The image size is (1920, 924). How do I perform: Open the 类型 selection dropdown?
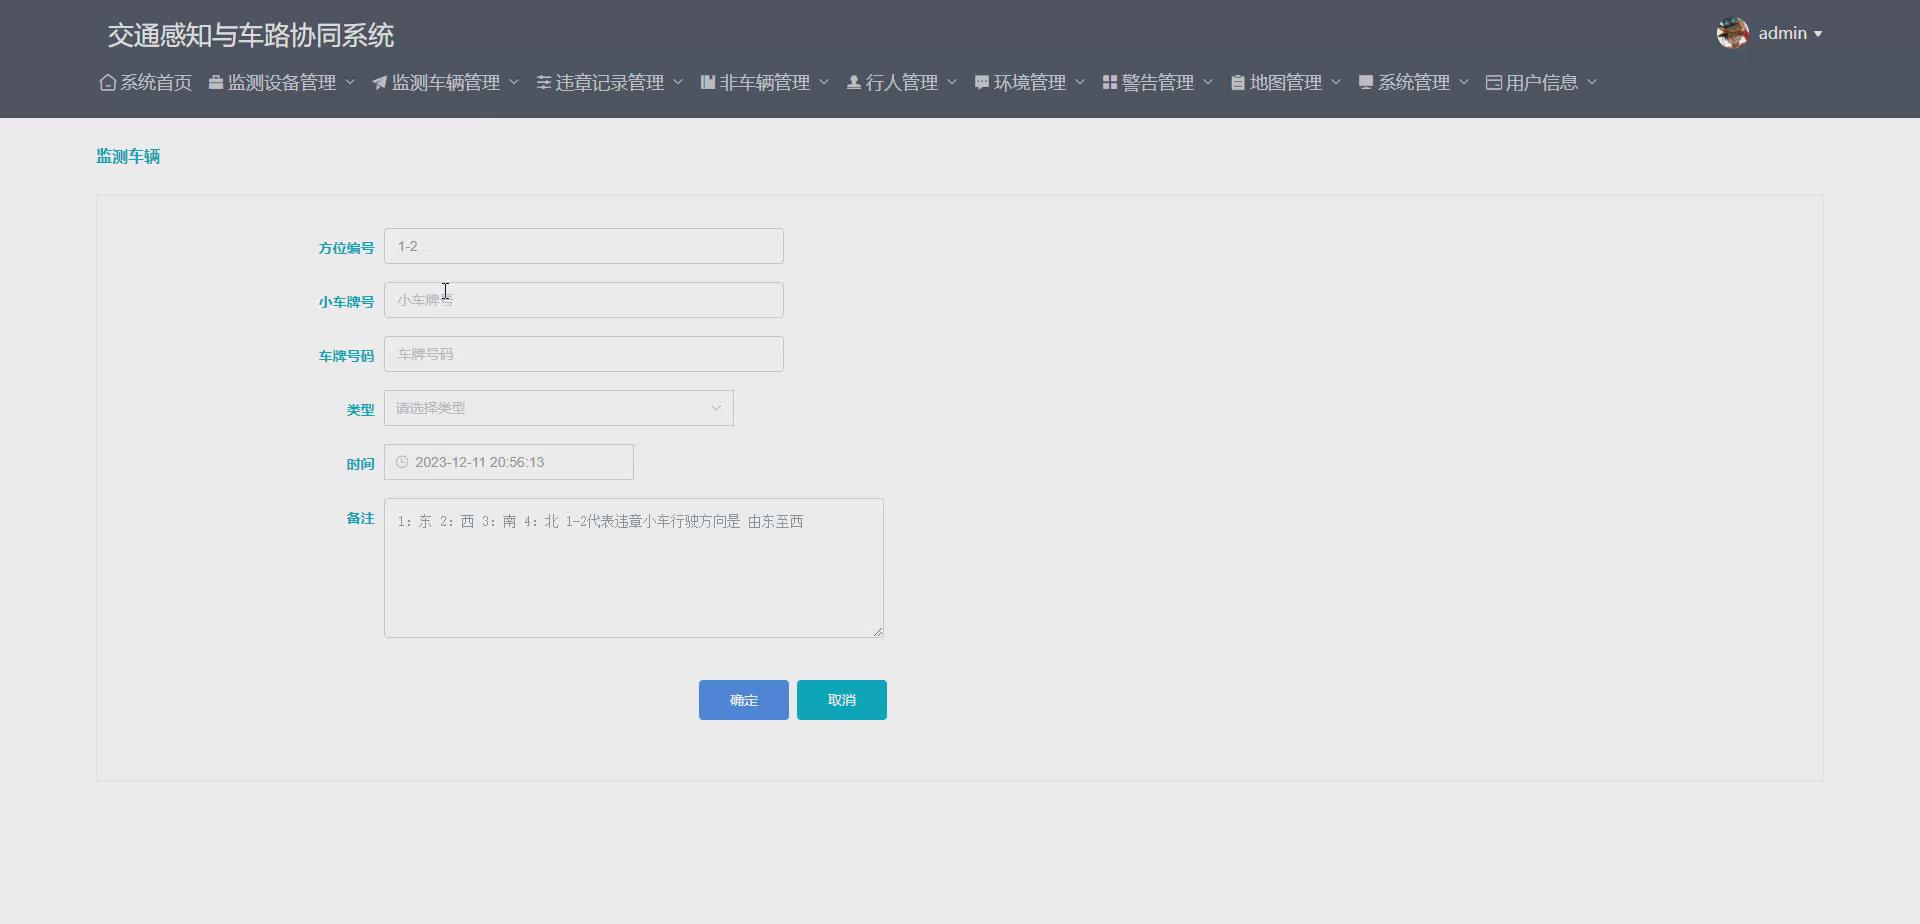coord(557,407)
